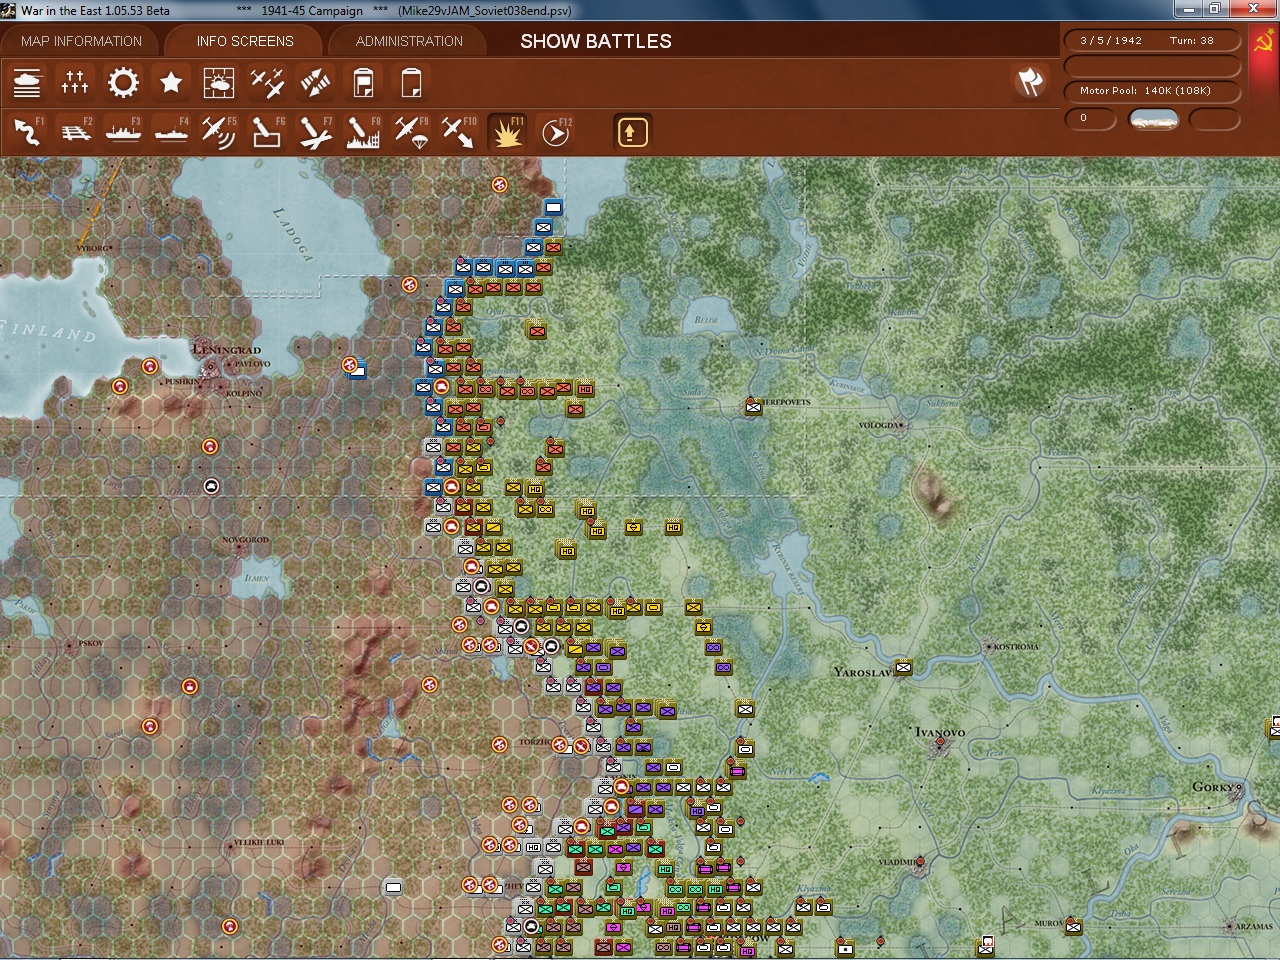Click the date 3/5/1942
This screenshot has width=1280, height=960.
(1110, 41)
